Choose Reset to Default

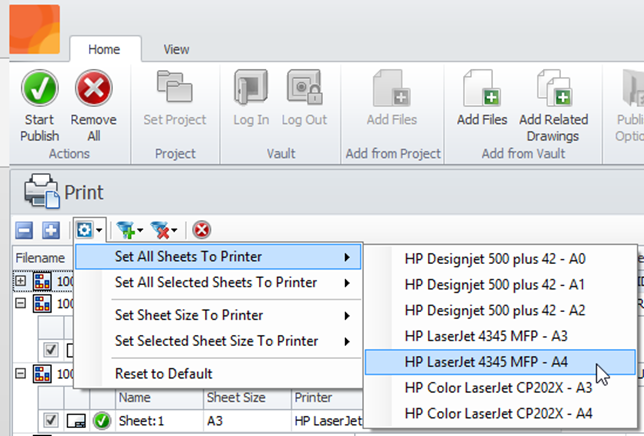click(x=218, y=374)
